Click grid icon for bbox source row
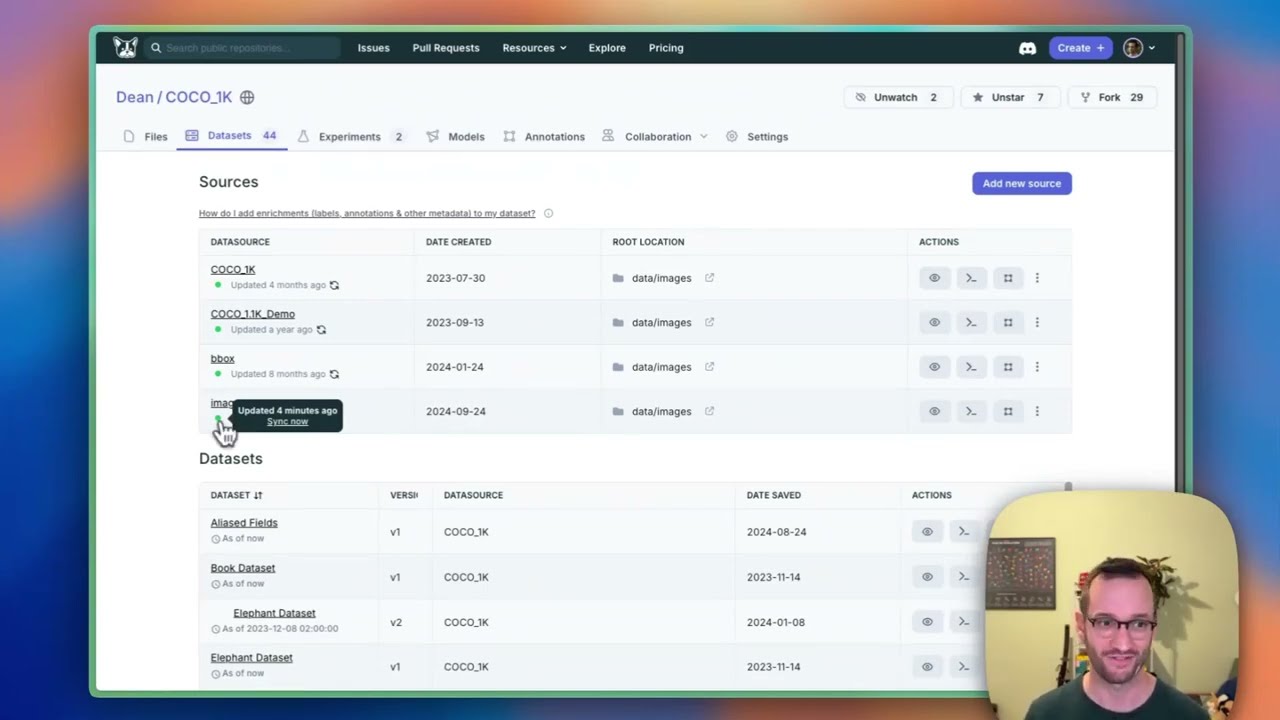The height and width of the screenshot is (720, 1280). pos(1008,367)
